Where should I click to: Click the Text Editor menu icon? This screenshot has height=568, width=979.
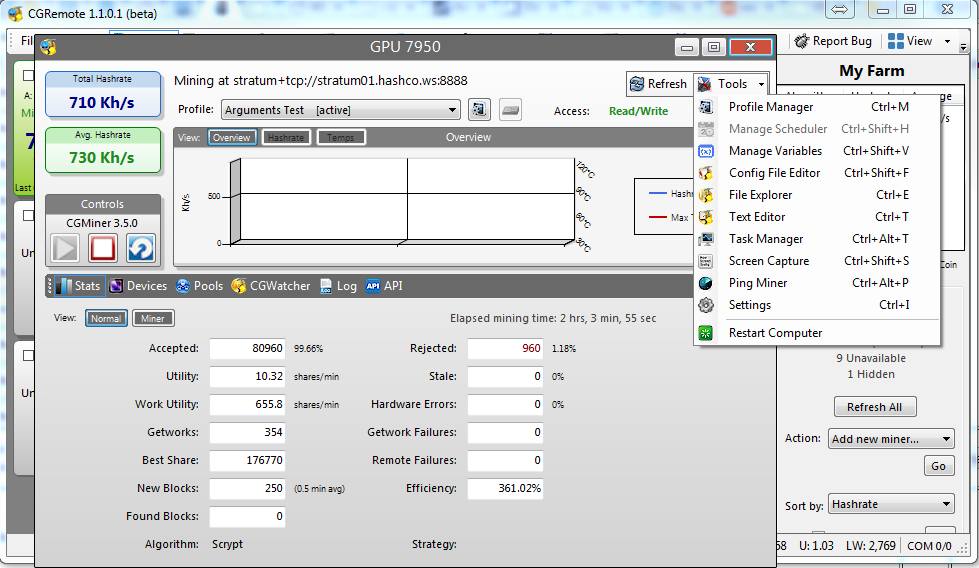click(x=706, y=217)
